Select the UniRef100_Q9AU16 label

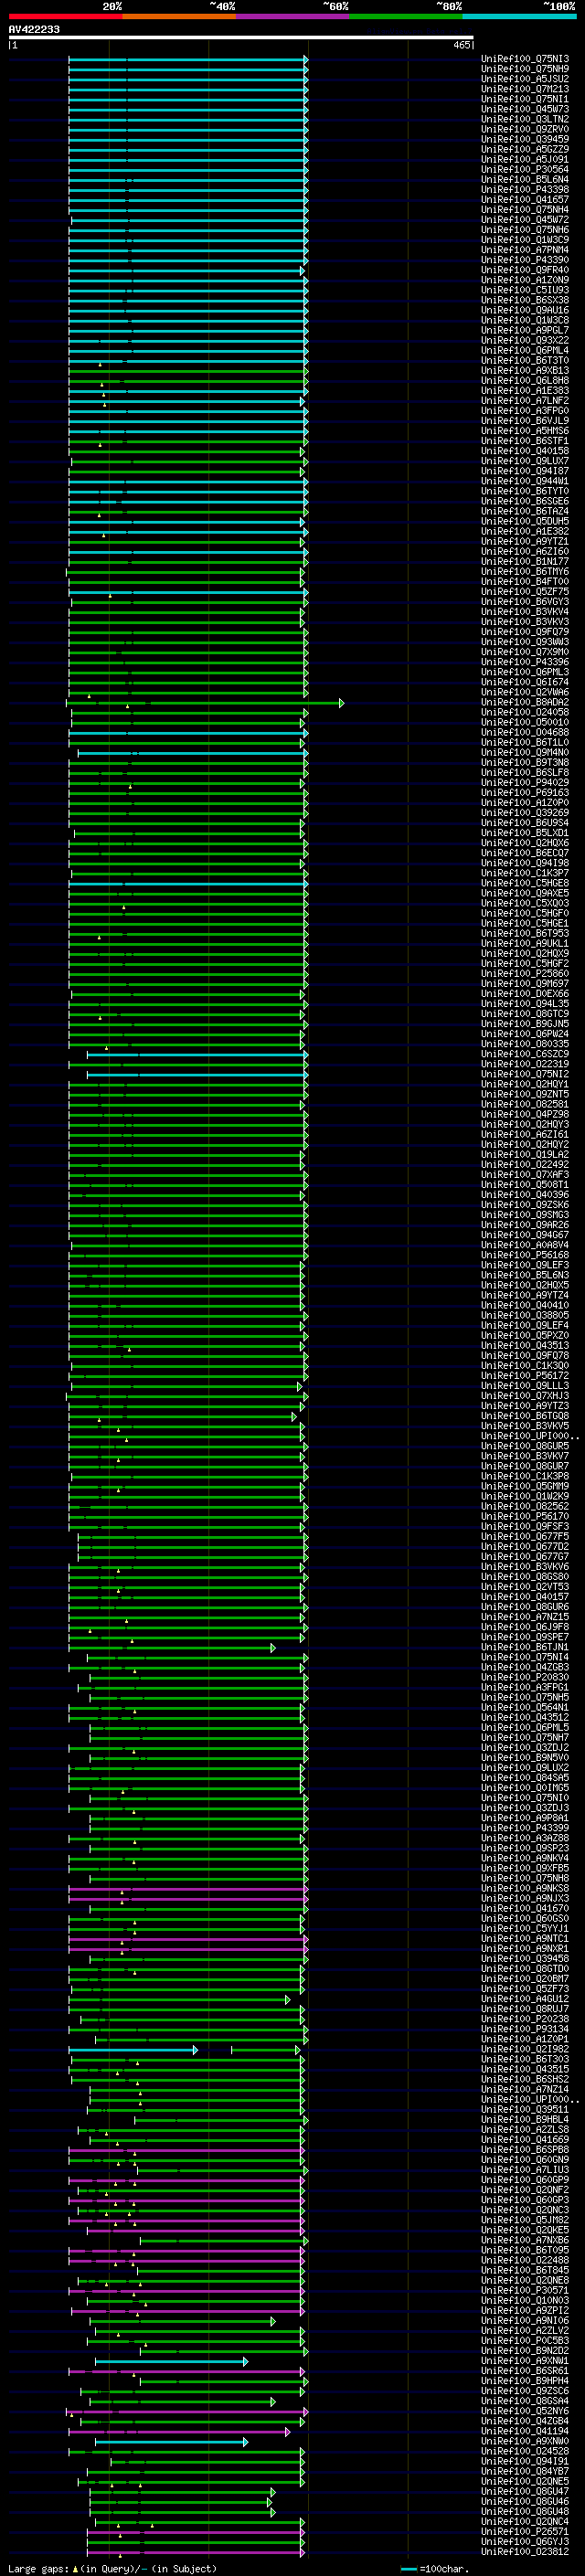pos(525,310)
